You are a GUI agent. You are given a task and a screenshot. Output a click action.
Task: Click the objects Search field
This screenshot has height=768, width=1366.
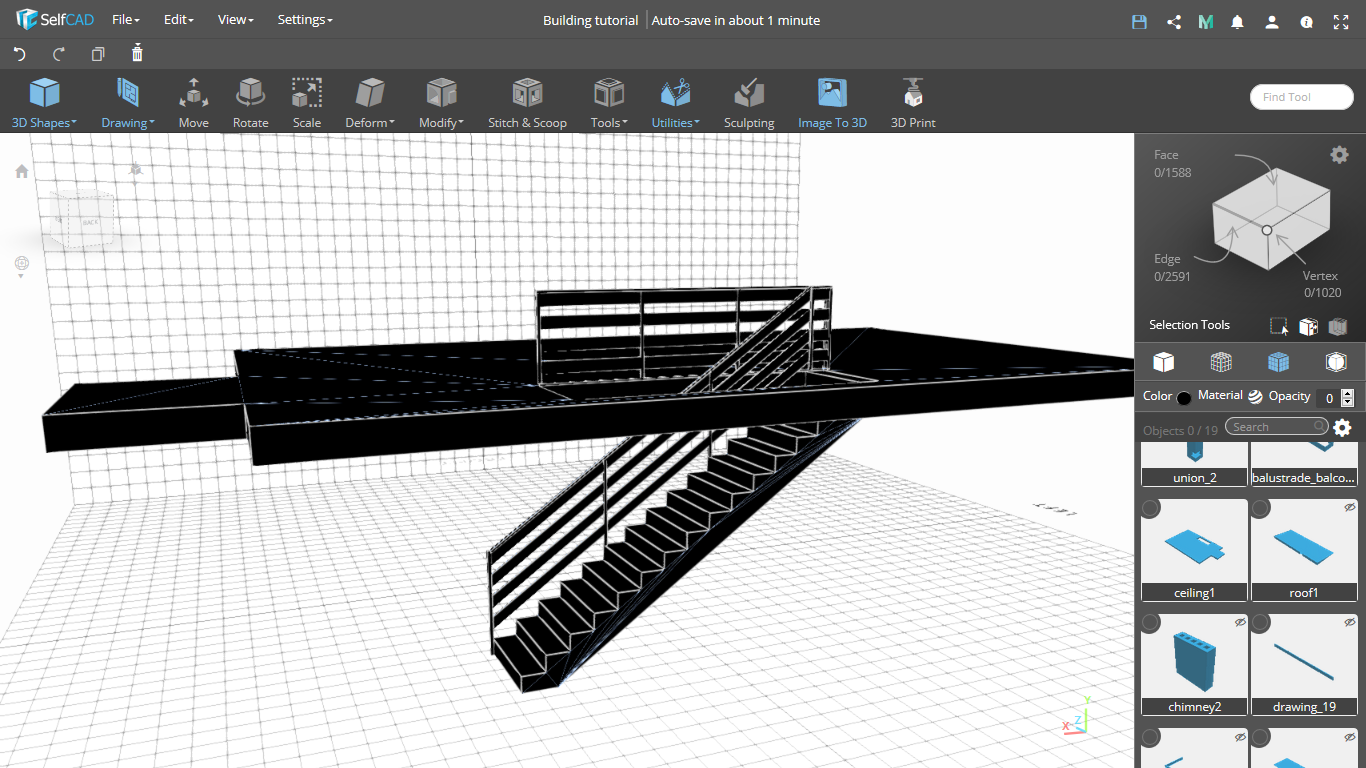point(1277,427)
